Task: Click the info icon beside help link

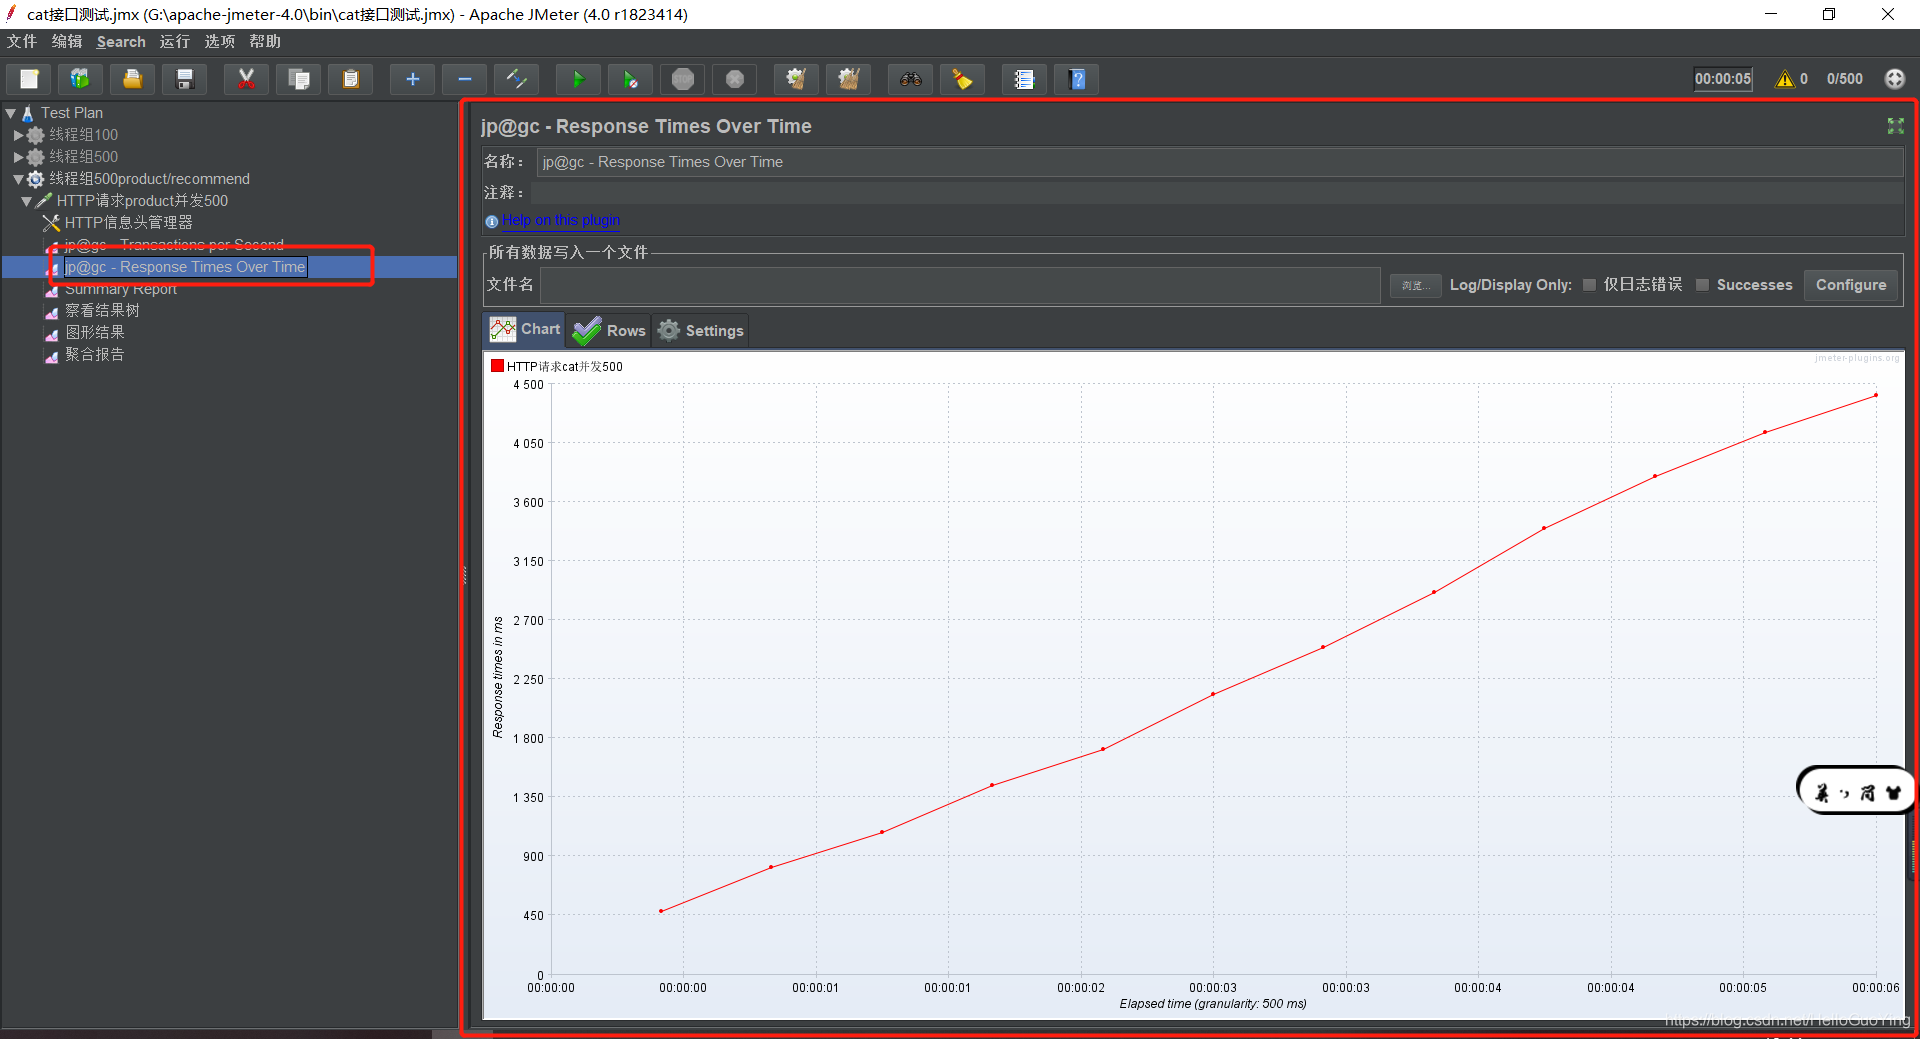Action: tap(491, 221)
